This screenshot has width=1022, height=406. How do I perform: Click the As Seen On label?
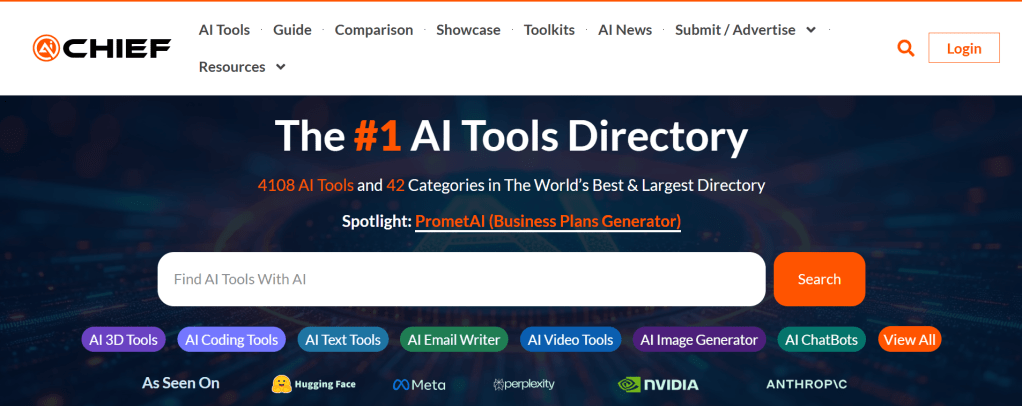181,383
